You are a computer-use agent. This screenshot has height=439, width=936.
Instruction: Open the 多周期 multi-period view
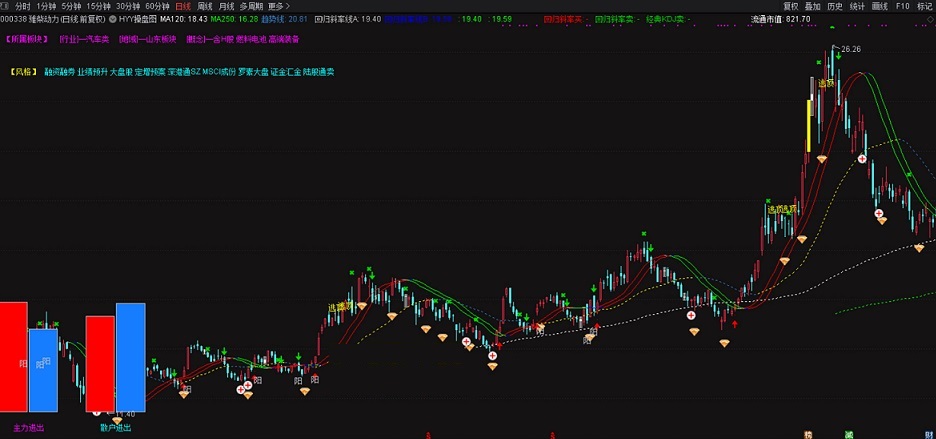pyautogui.click(x=251, y=7)
